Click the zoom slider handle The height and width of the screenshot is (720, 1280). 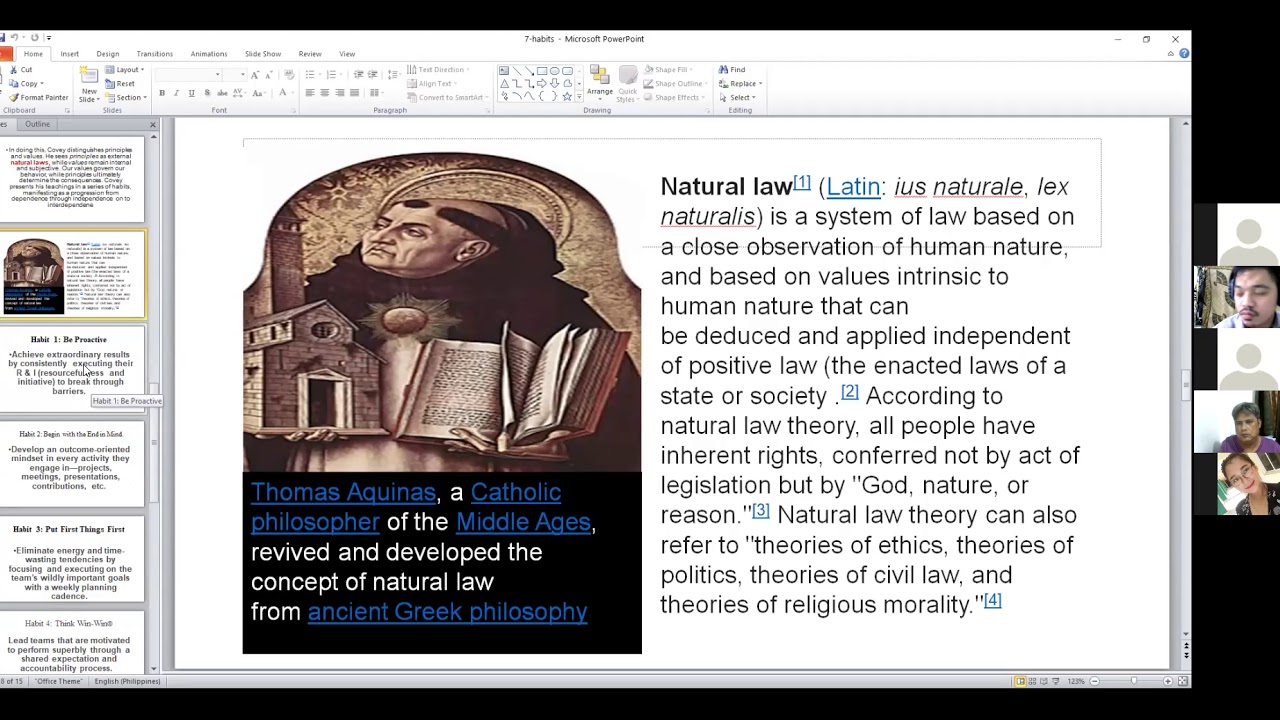tap(1133, 681)
